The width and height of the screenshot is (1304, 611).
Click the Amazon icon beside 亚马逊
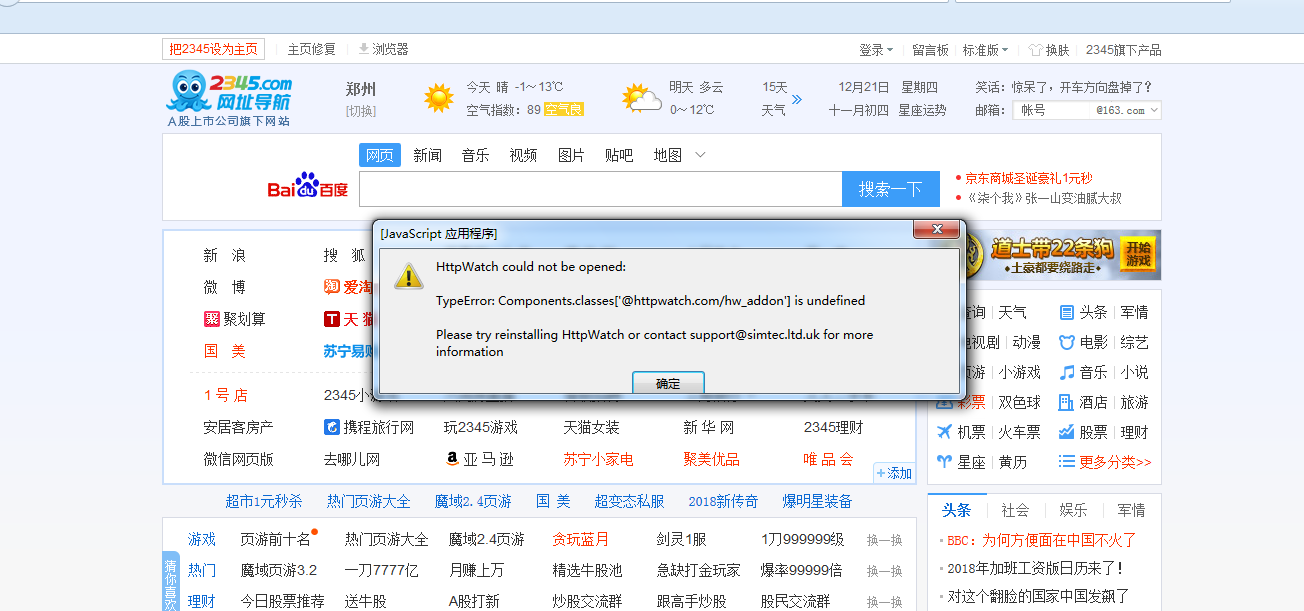tap(452, 459)
